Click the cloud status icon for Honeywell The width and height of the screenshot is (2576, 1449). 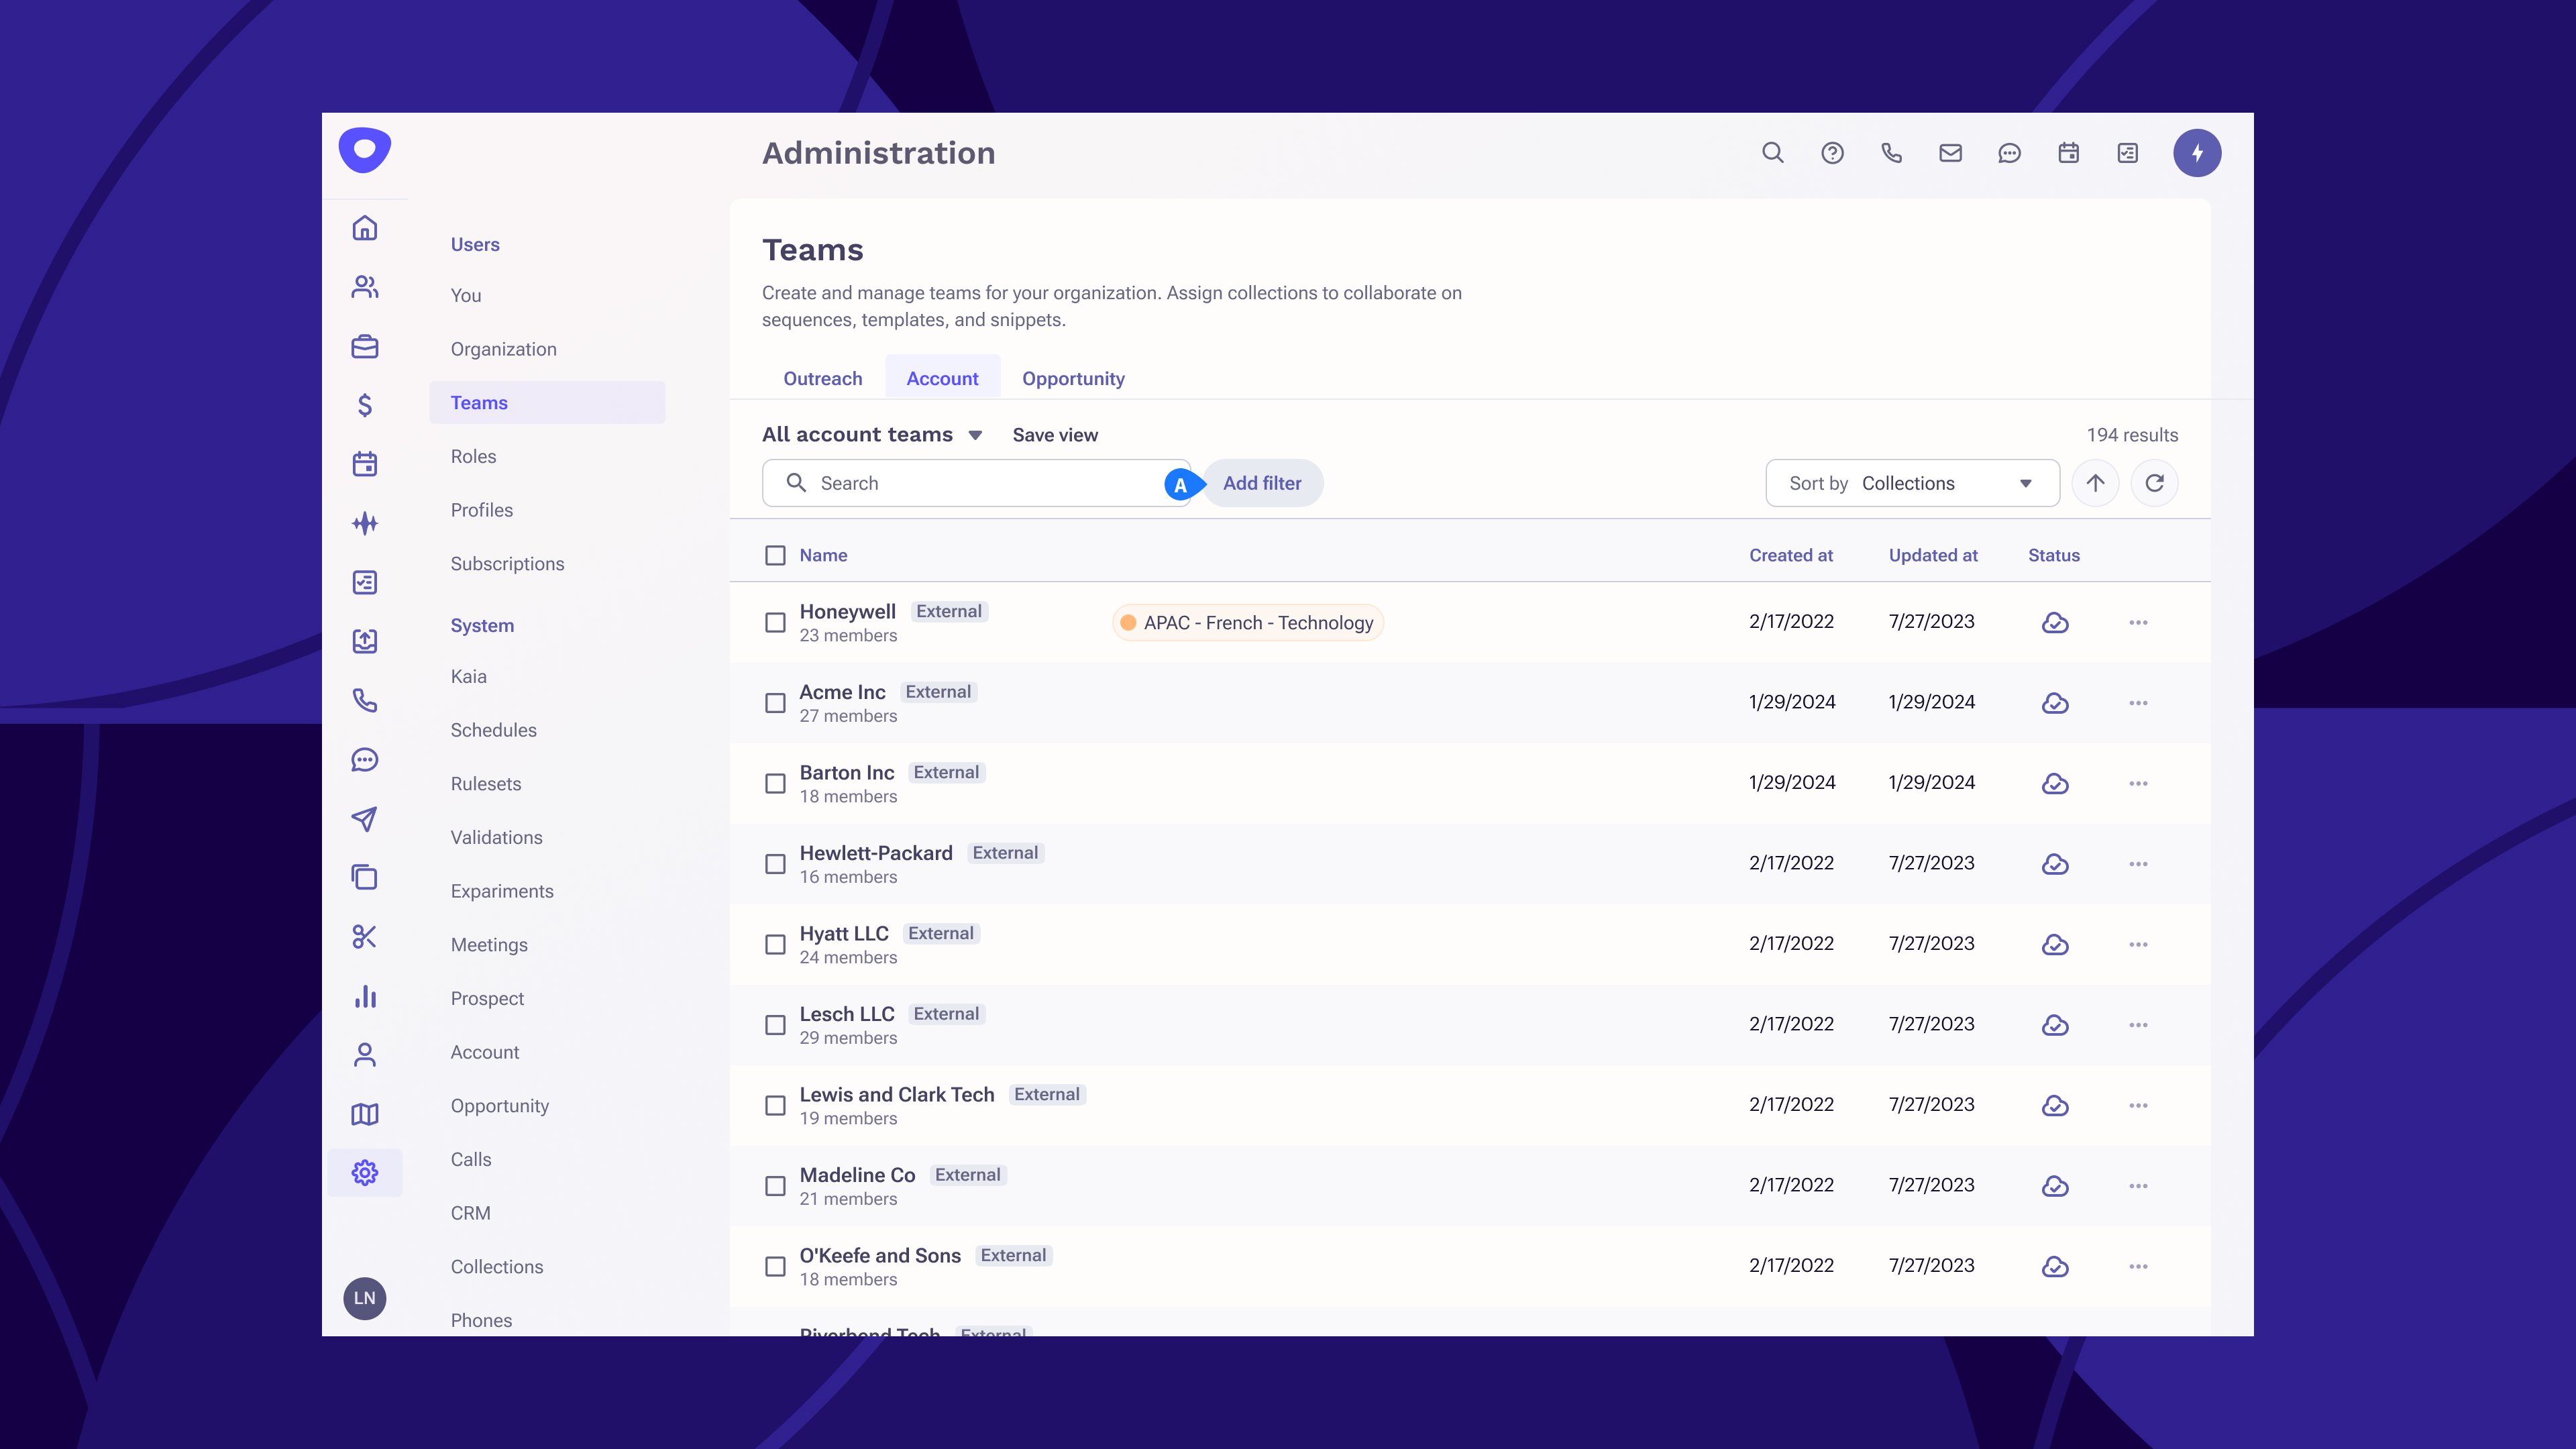click(x=2055, y=622)
